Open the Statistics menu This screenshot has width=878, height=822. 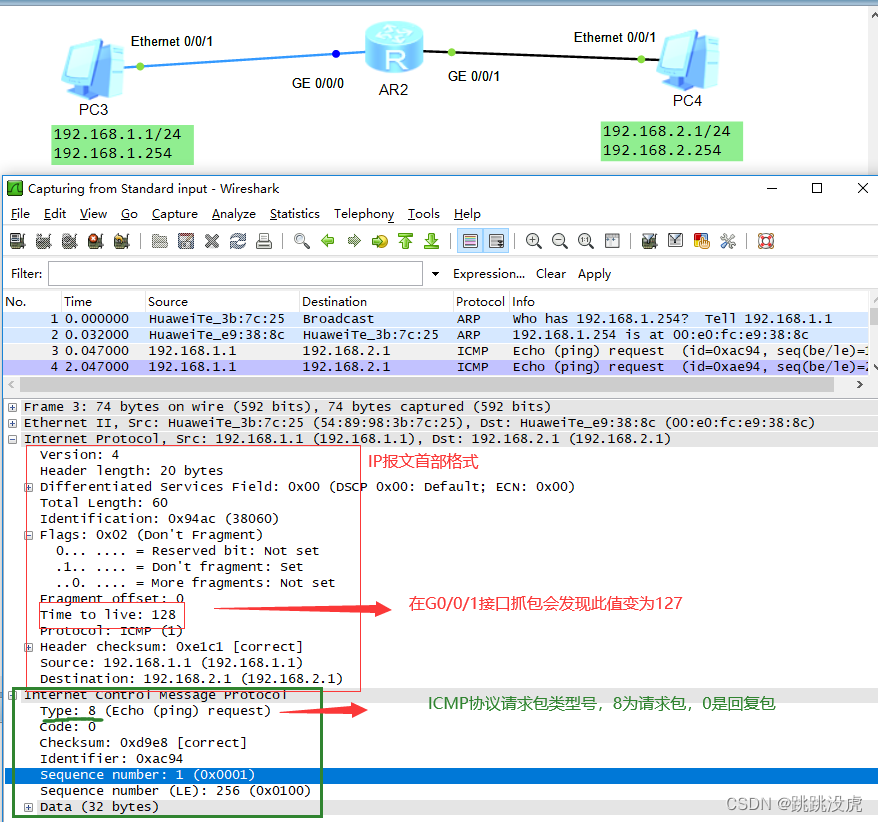click(295, 214)
